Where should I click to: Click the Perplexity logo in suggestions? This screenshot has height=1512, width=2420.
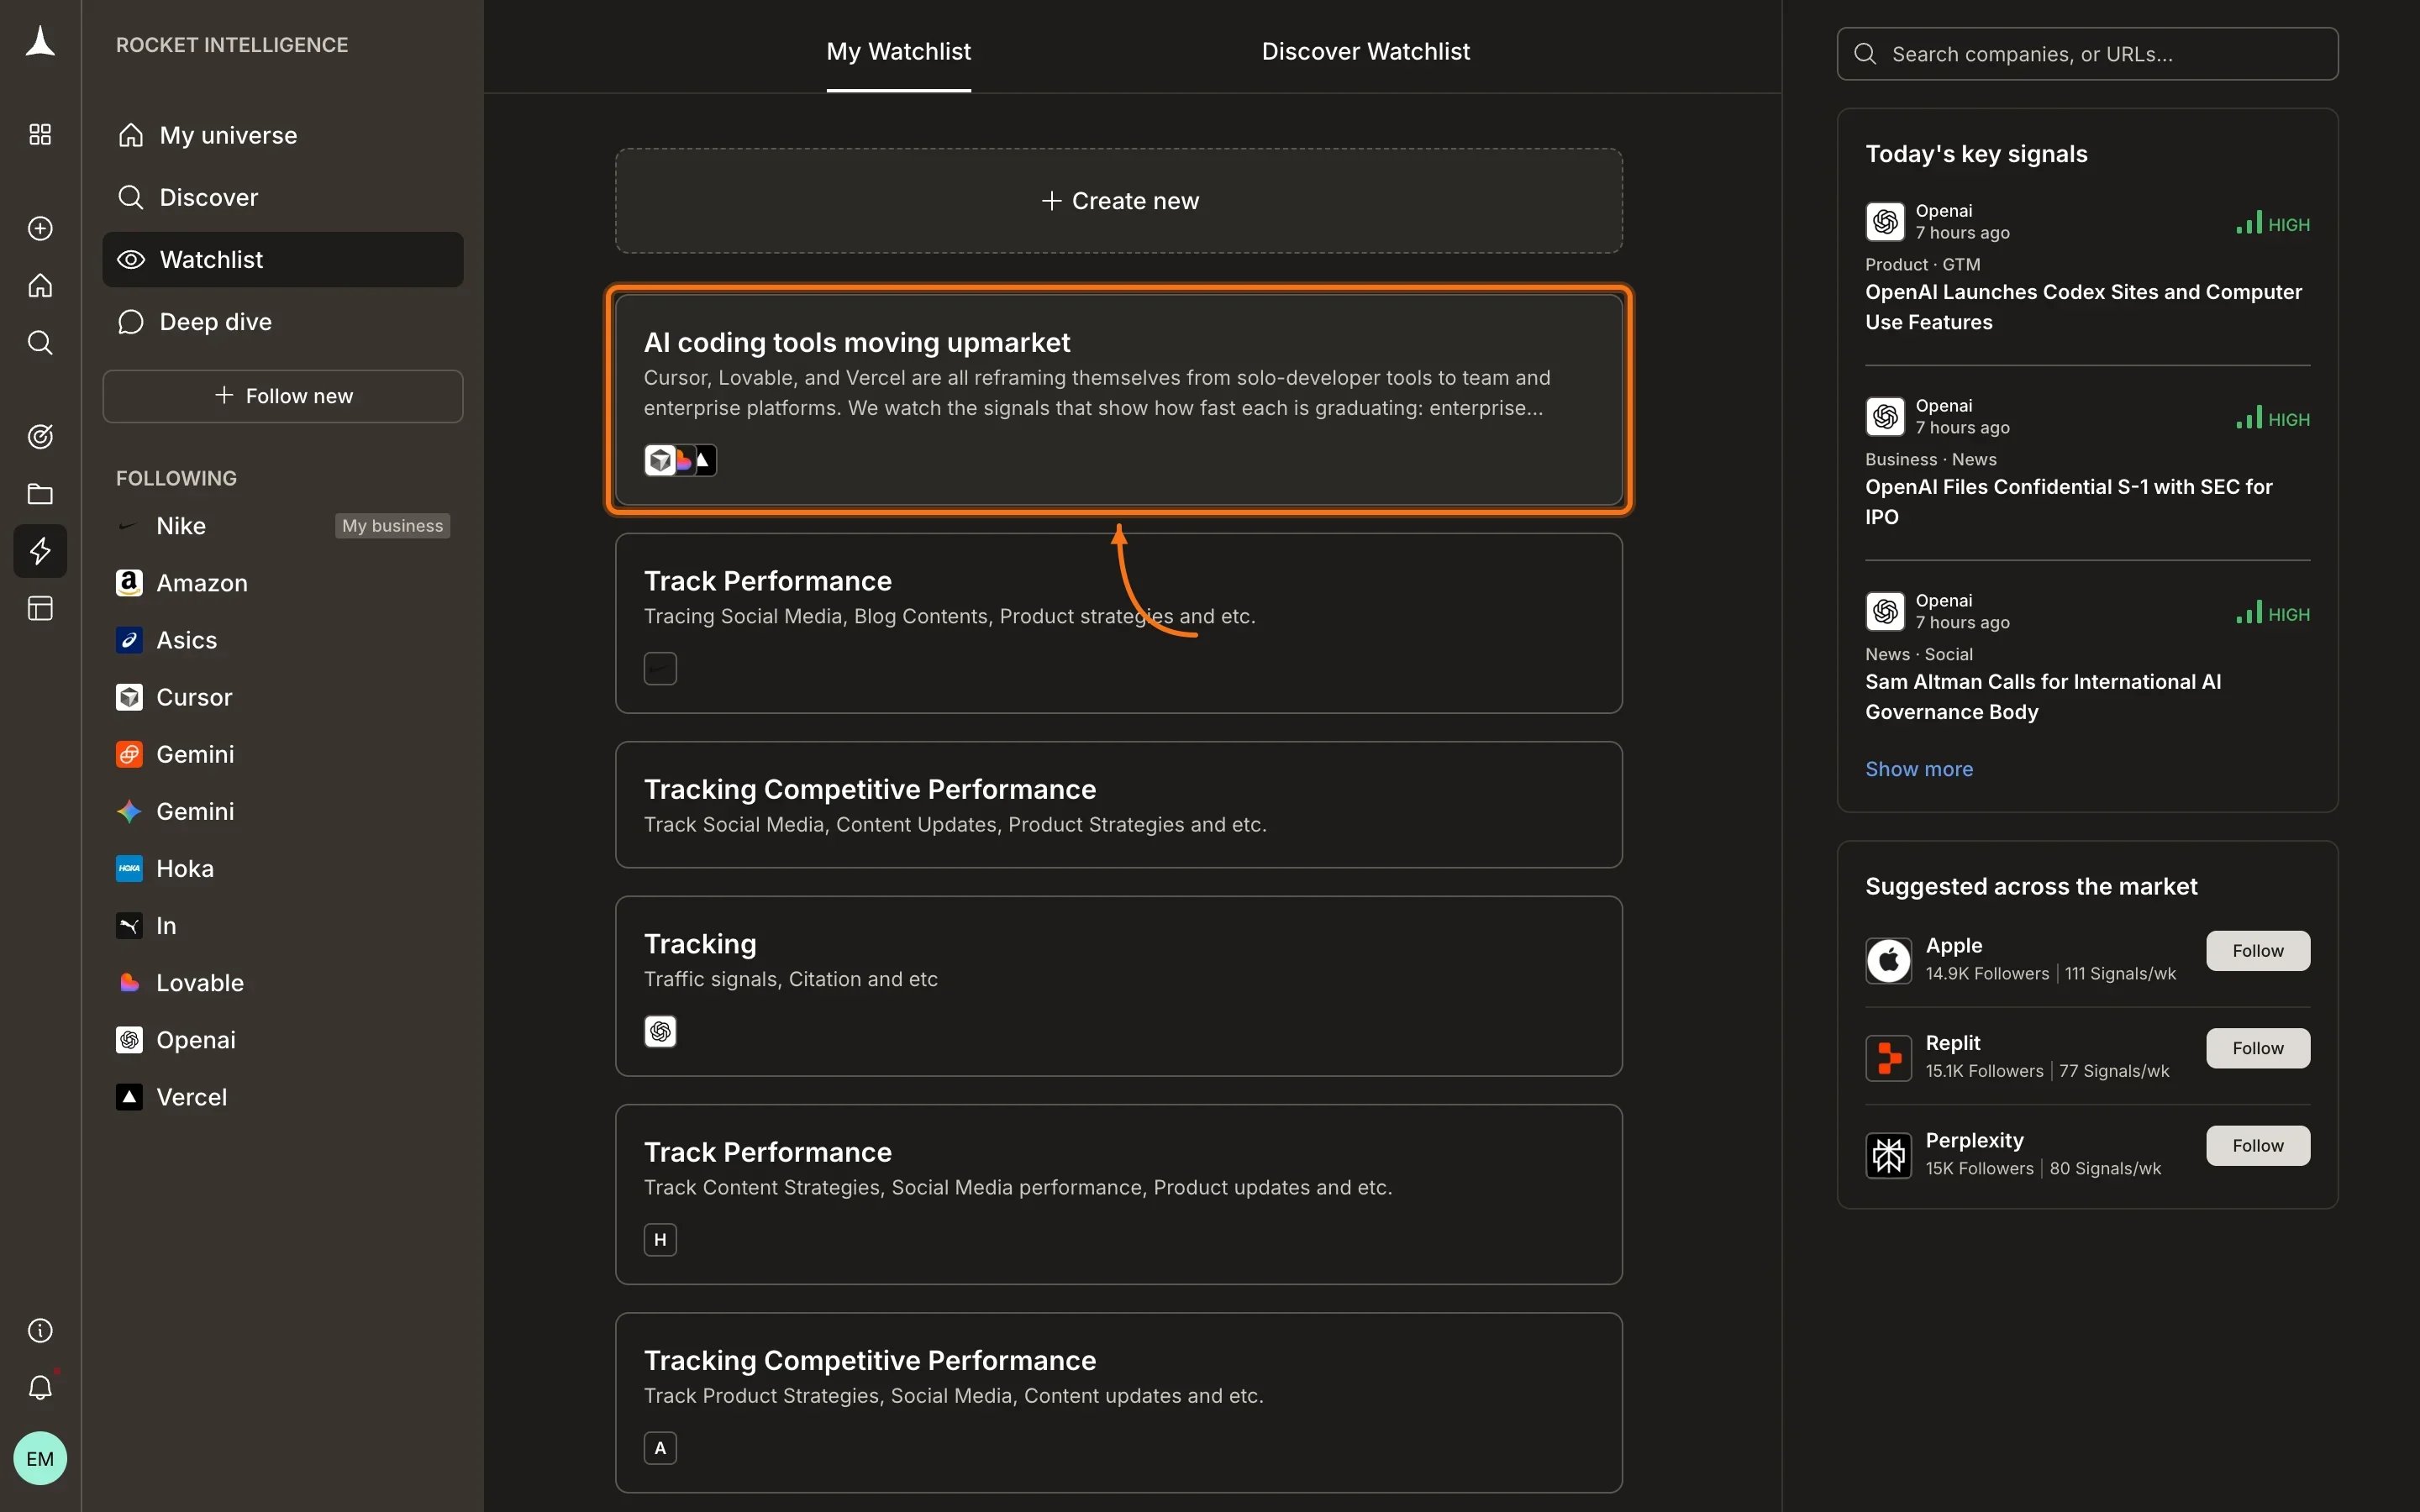(x=1888, y=1155)
